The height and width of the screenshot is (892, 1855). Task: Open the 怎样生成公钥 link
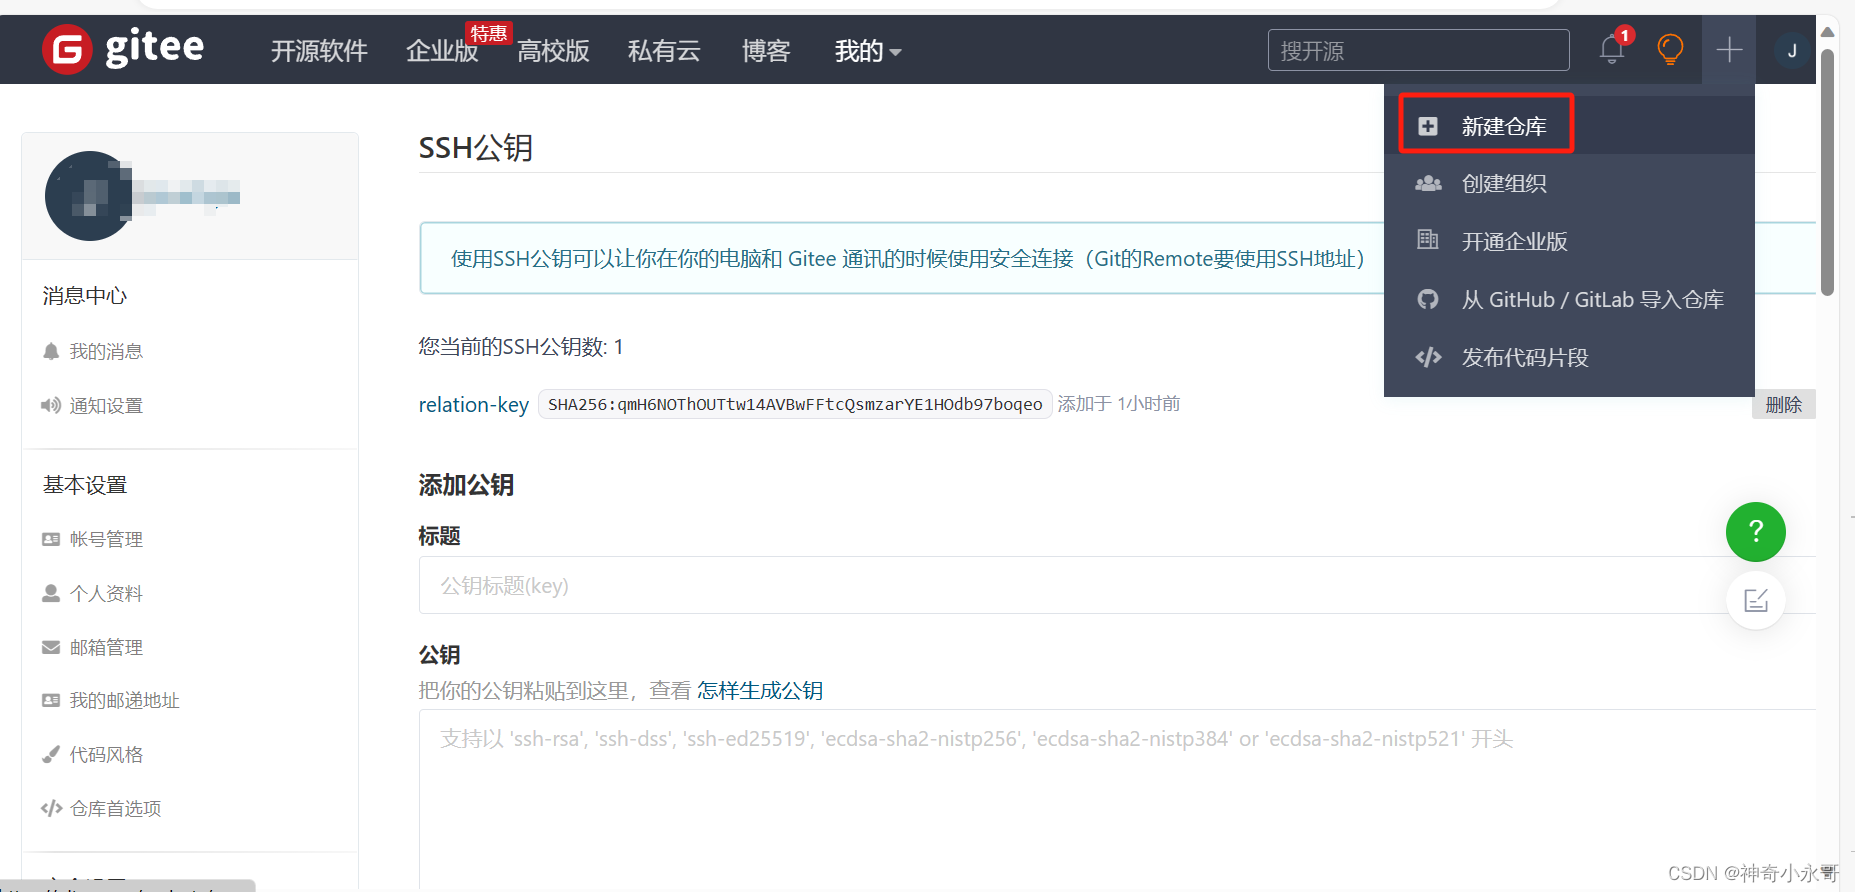click(x=760, y=690)
